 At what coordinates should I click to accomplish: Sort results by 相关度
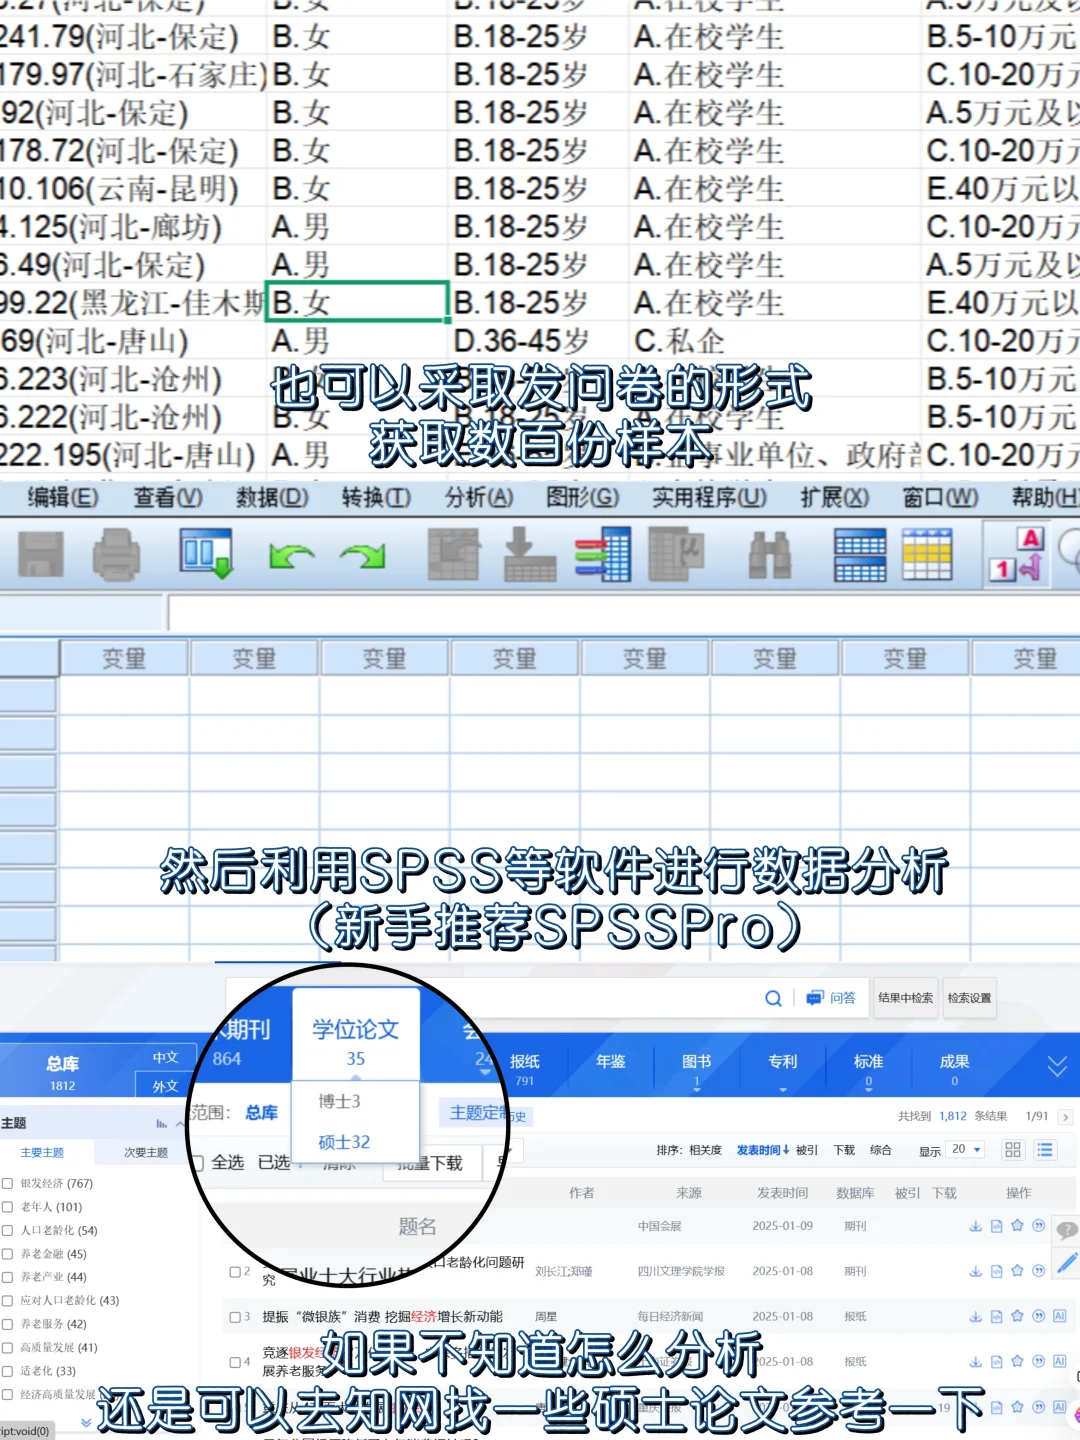[x=705, y=1150]
